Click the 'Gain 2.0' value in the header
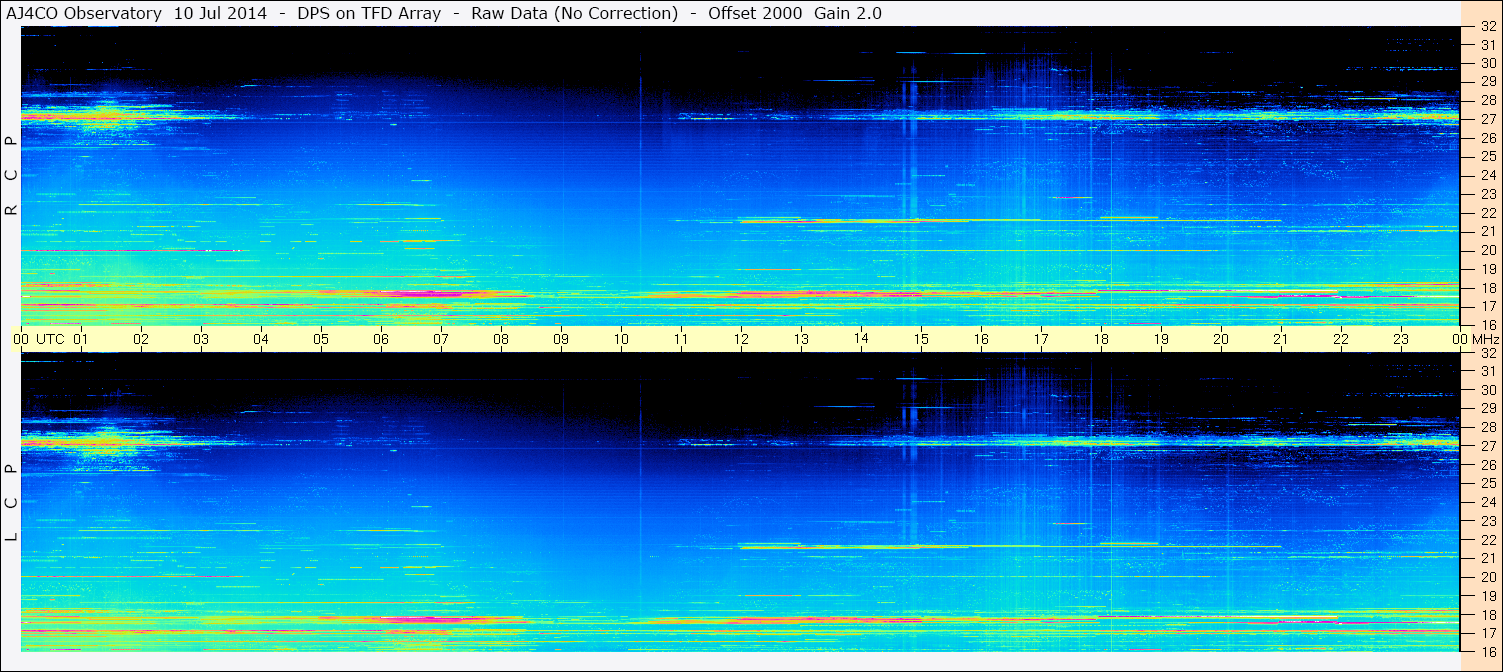 coord(848,13)
